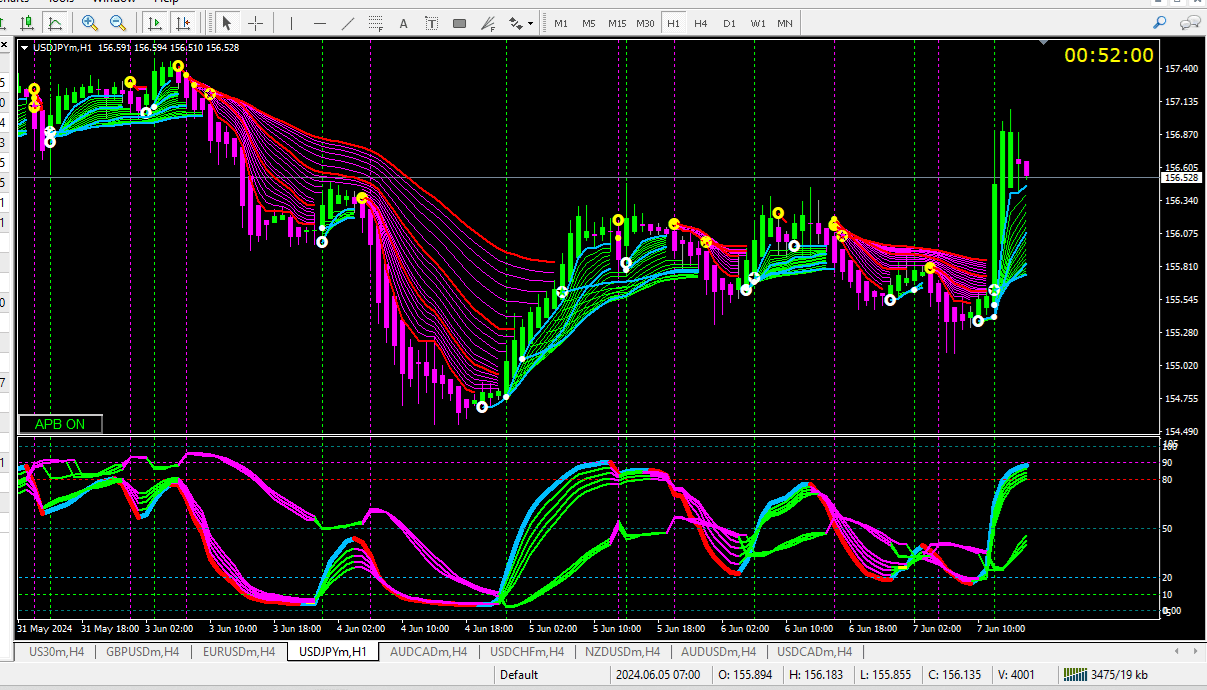Pick the rectangle shape tool
Viewport: 1207px width, 690px height.
(x=459, y=22)
